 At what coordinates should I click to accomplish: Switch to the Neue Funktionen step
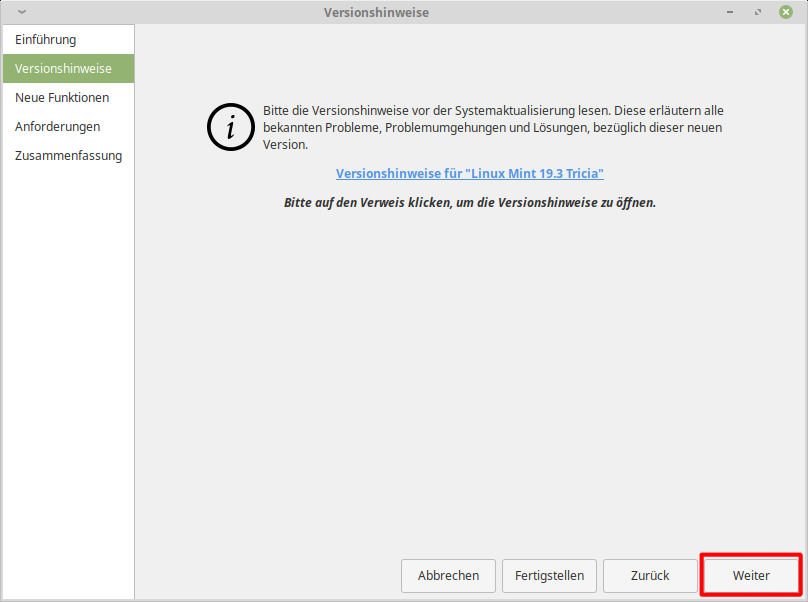[62, 98]
